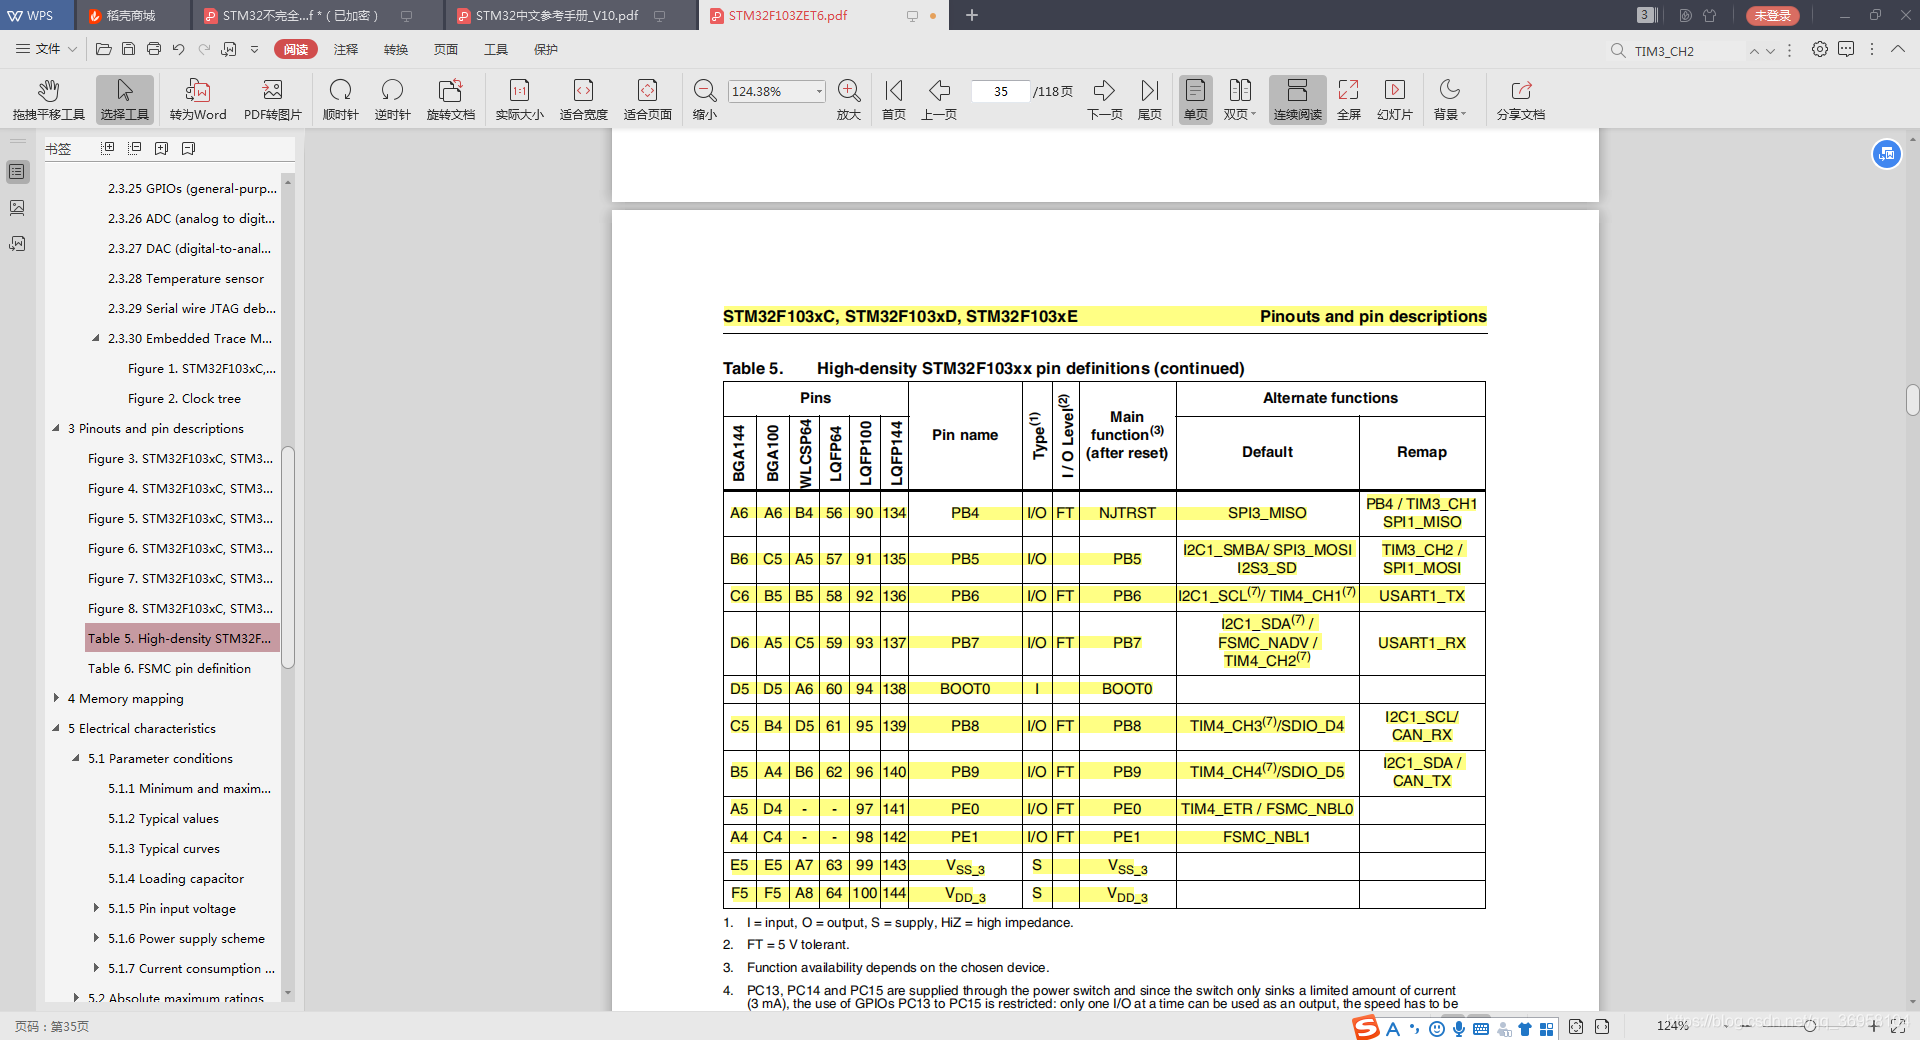
Task: Share the document via 分享文档
Action: [1521, 100]
